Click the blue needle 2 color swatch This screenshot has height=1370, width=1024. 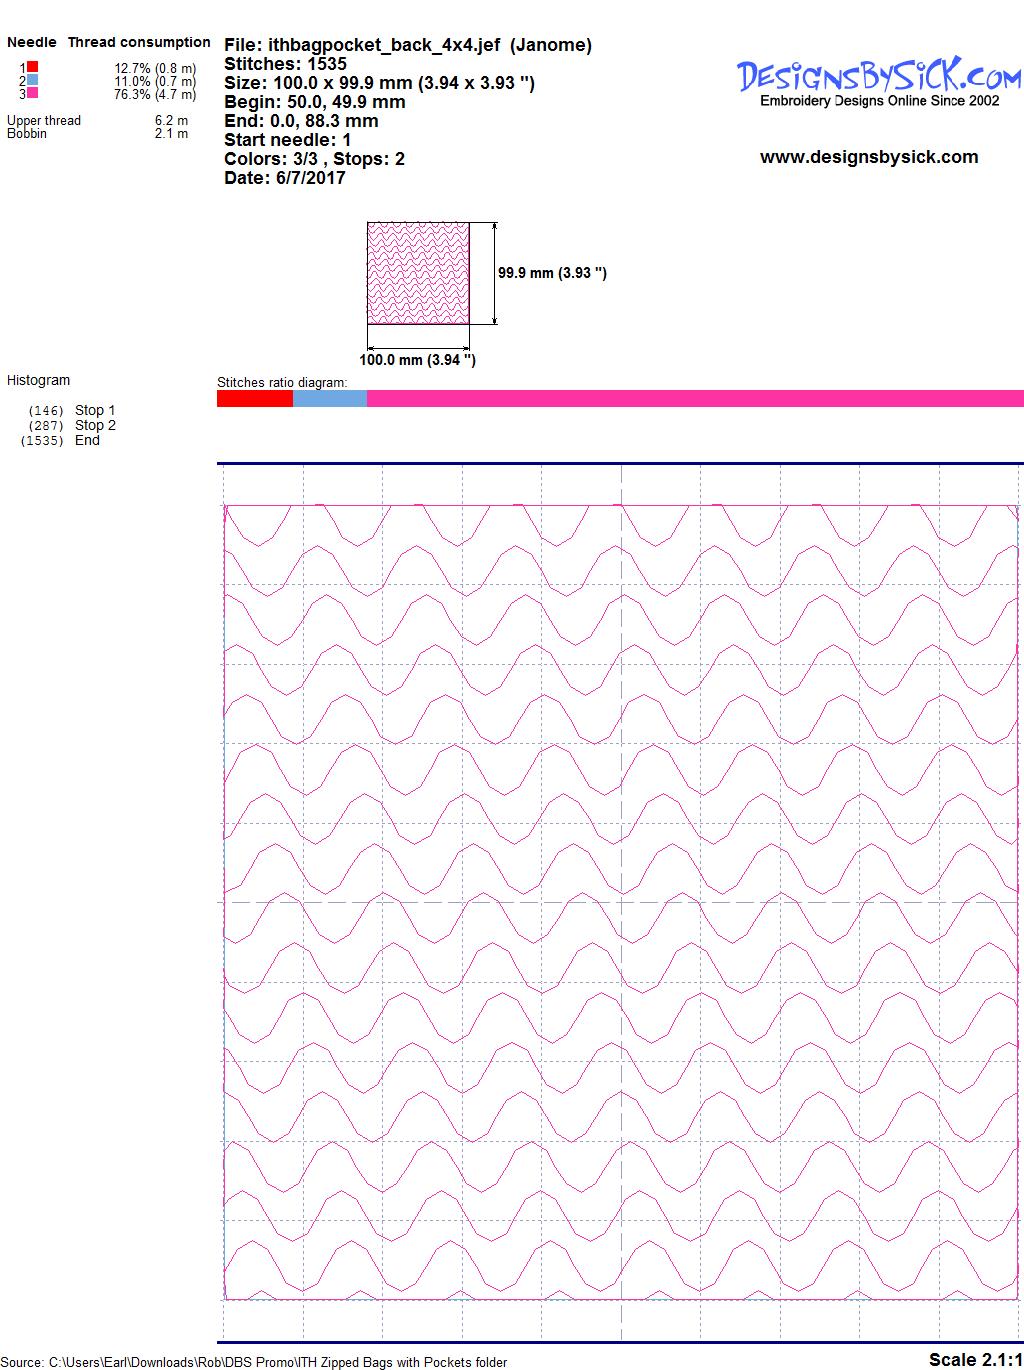(33, 80)
